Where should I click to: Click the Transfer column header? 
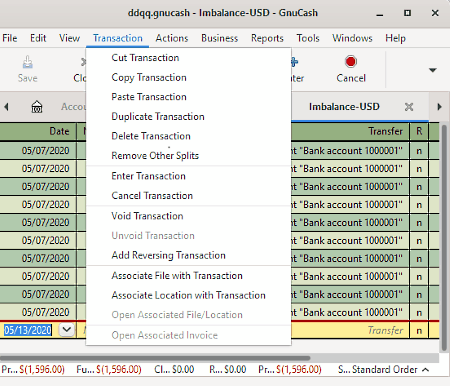pos(350,131)
